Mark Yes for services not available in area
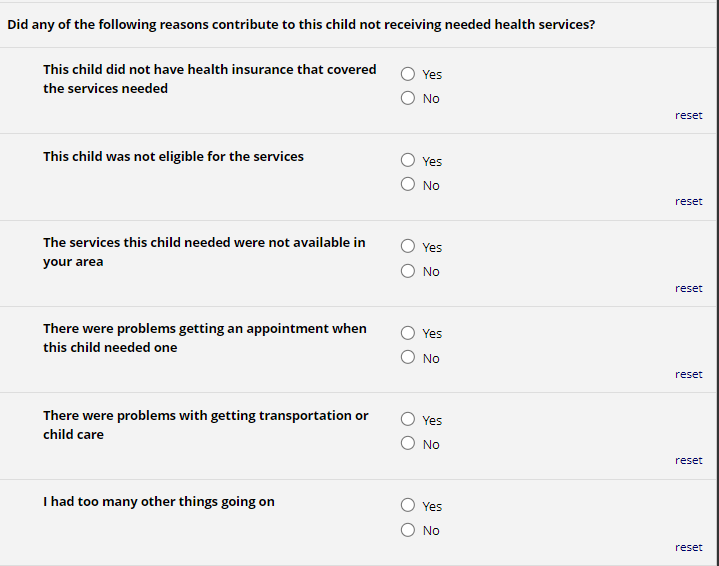The width and height of the screenshot is (719, 566). (x=408, y=247)
